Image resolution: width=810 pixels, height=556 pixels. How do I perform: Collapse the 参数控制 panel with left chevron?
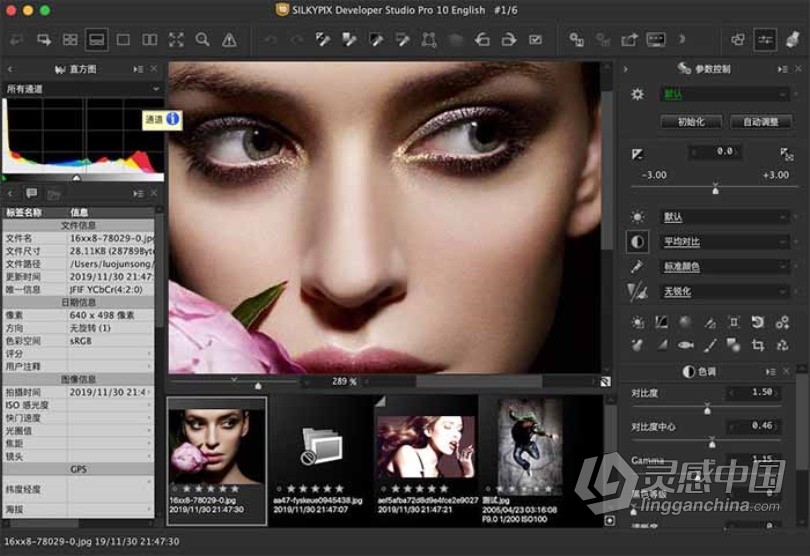pos(626,69)
